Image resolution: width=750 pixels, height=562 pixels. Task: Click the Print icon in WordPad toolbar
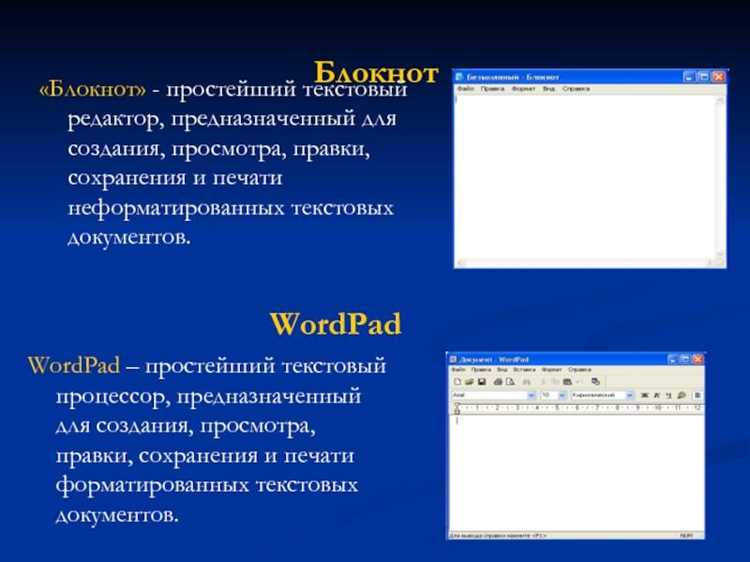coord(498,382)
